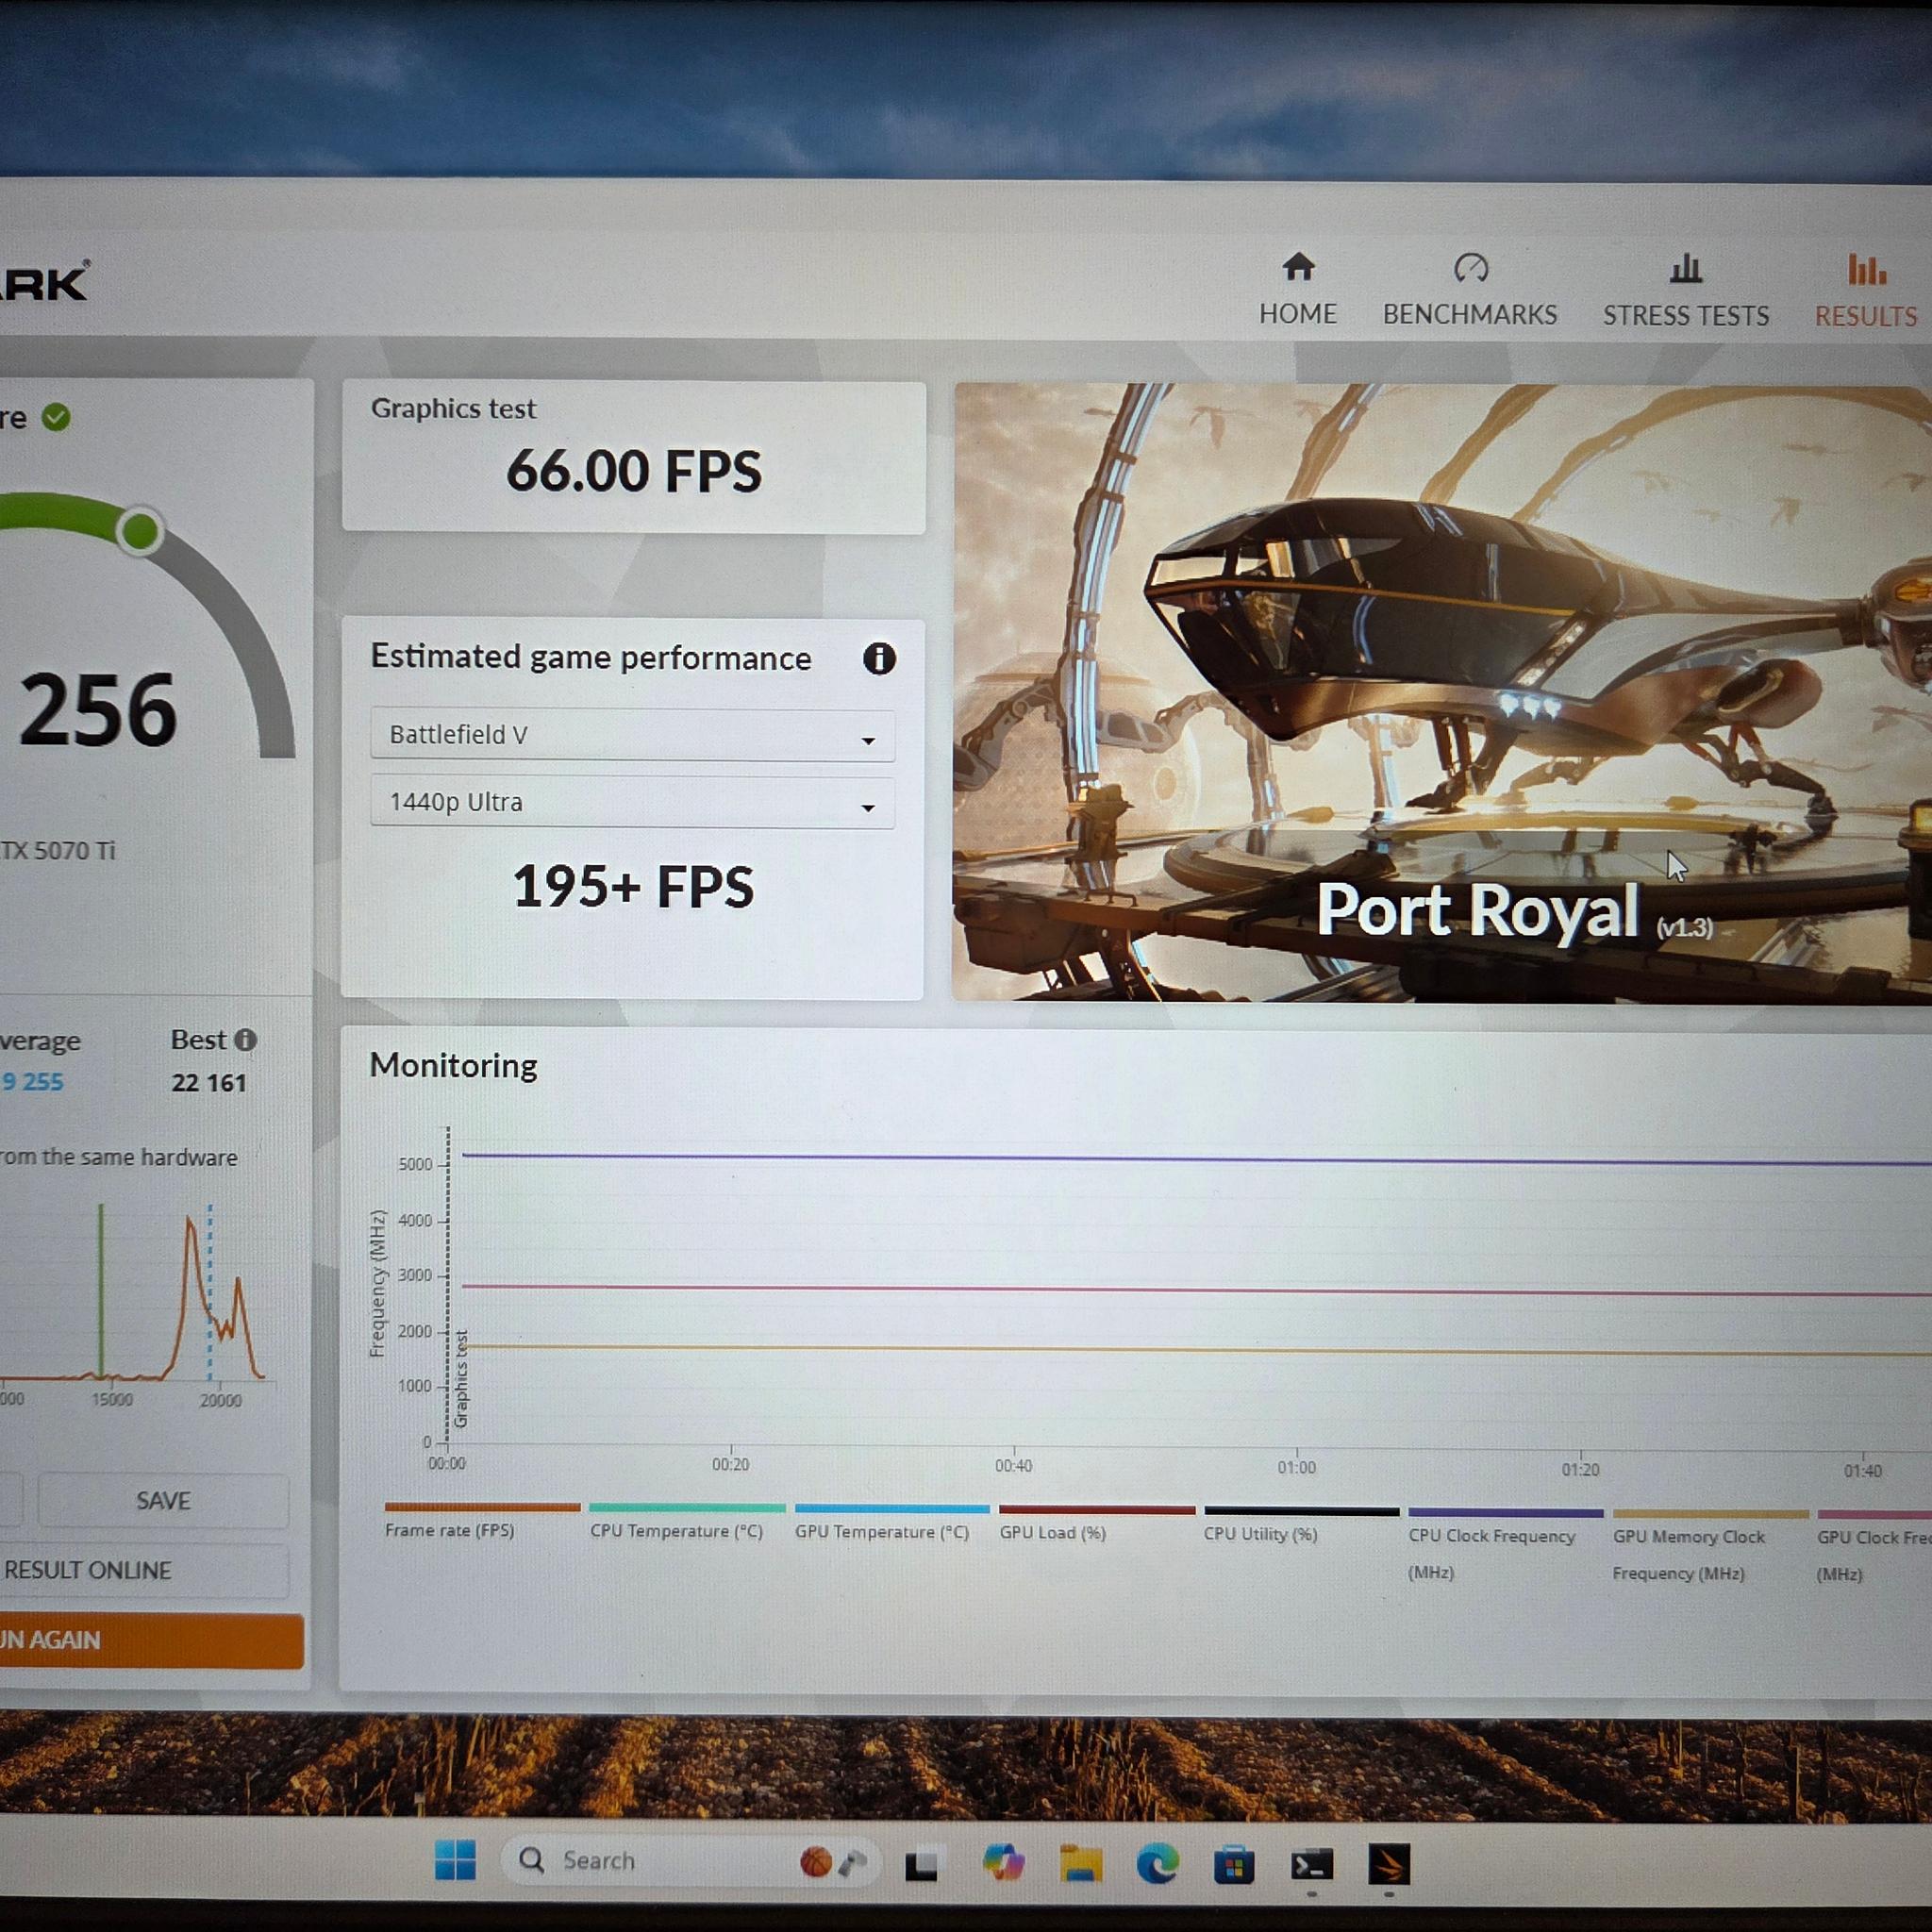Viewport: 1932px width, 1932px height.
Task: Open the Windows Start menu
Action: pyautogui.click(x=456, y=1861)
